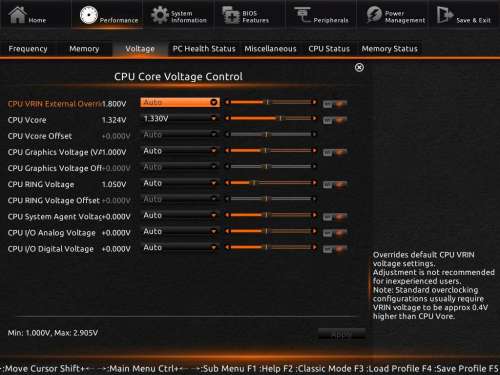Adjust the CPU RING Voltage slider track
Image resolution: width=500 pixels, height=375 pixels.
pyautogui.click(x=271, y=183)
